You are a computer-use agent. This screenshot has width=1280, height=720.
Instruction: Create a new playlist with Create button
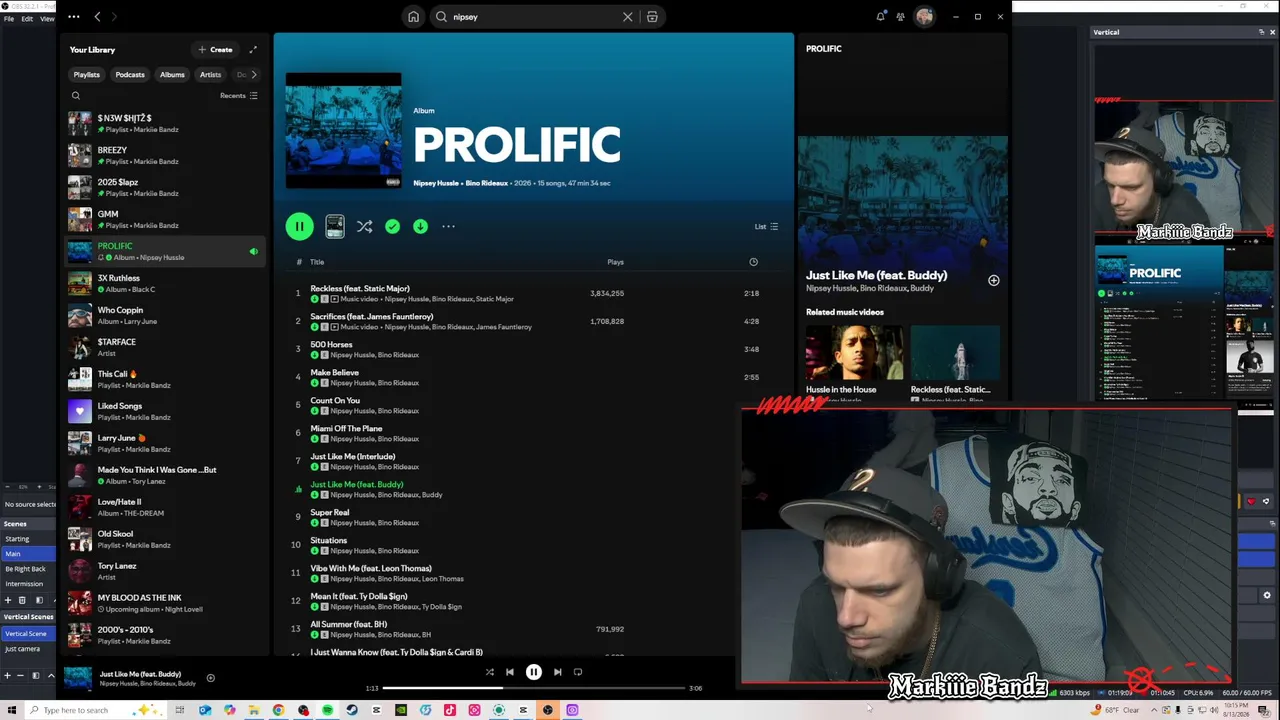[215, 50]
